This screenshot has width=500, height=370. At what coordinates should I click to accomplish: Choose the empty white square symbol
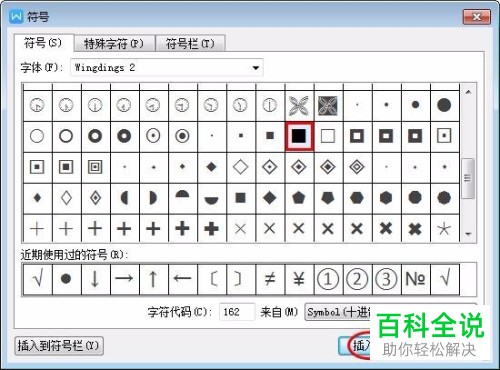(x=328, y=136)
